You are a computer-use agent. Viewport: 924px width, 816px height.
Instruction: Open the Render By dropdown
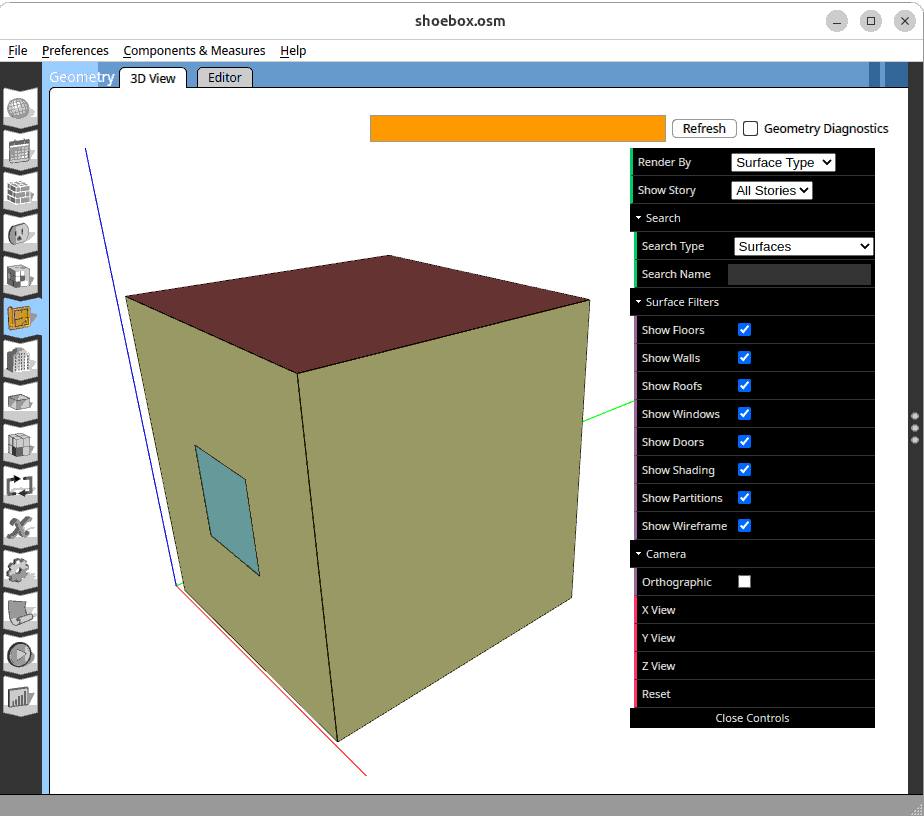coord(783,162)
